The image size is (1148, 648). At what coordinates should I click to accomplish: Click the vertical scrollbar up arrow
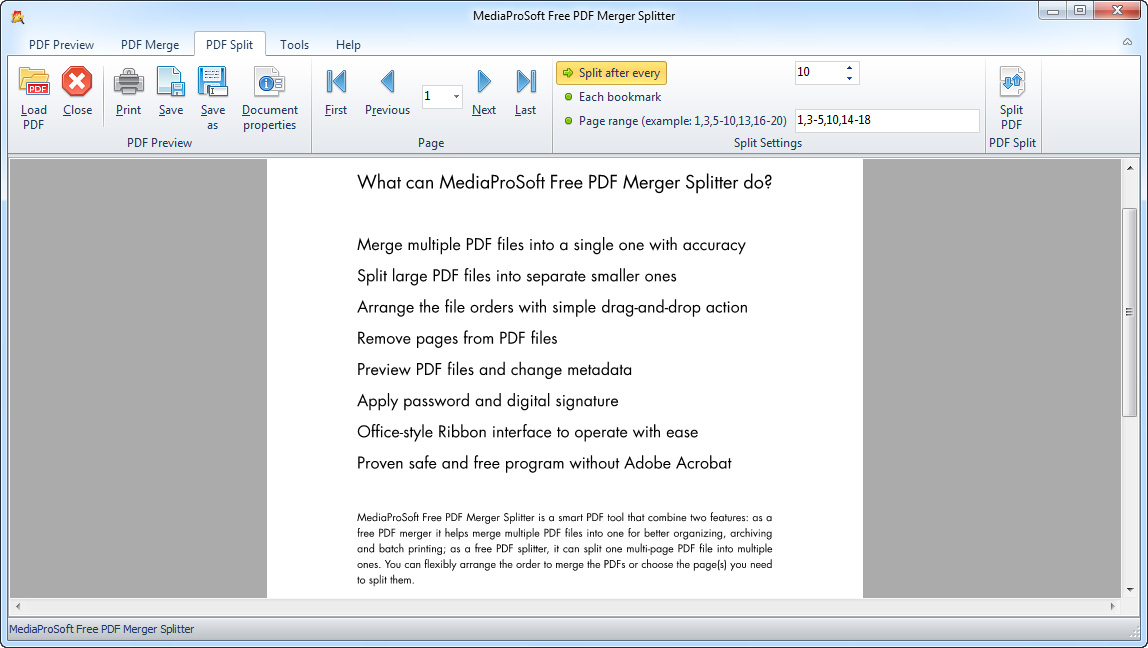[x=1129, y=168]
